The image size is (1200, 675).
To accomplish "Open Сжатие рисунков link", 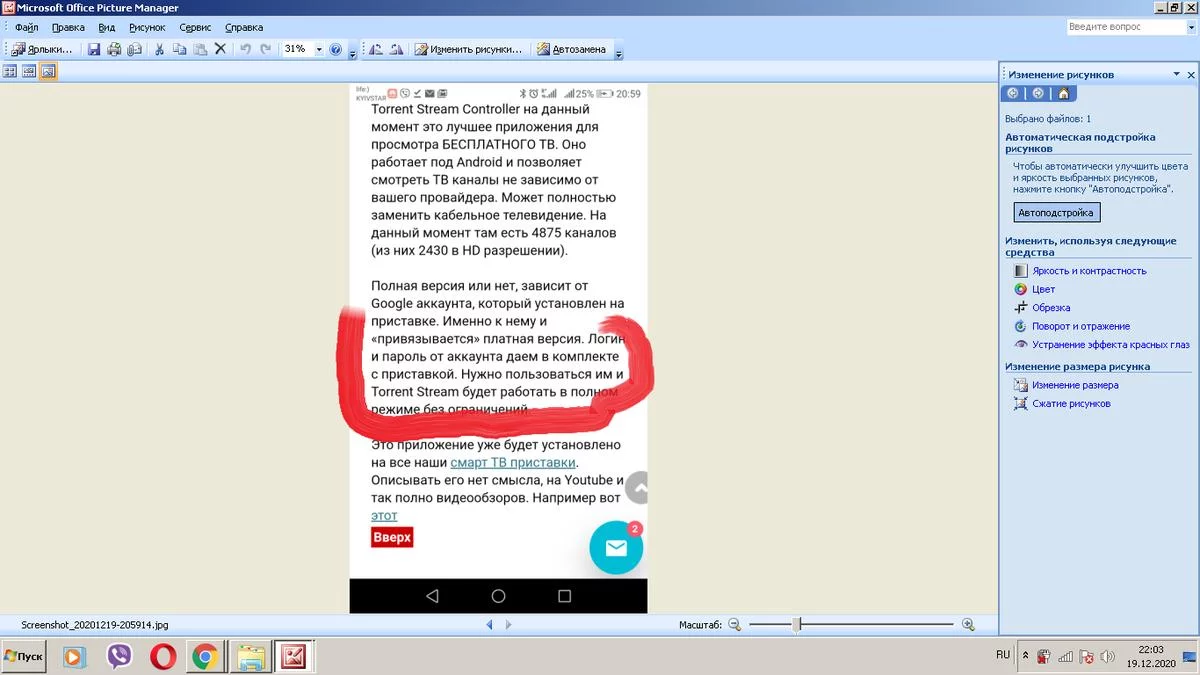I will pos(1071,404).
